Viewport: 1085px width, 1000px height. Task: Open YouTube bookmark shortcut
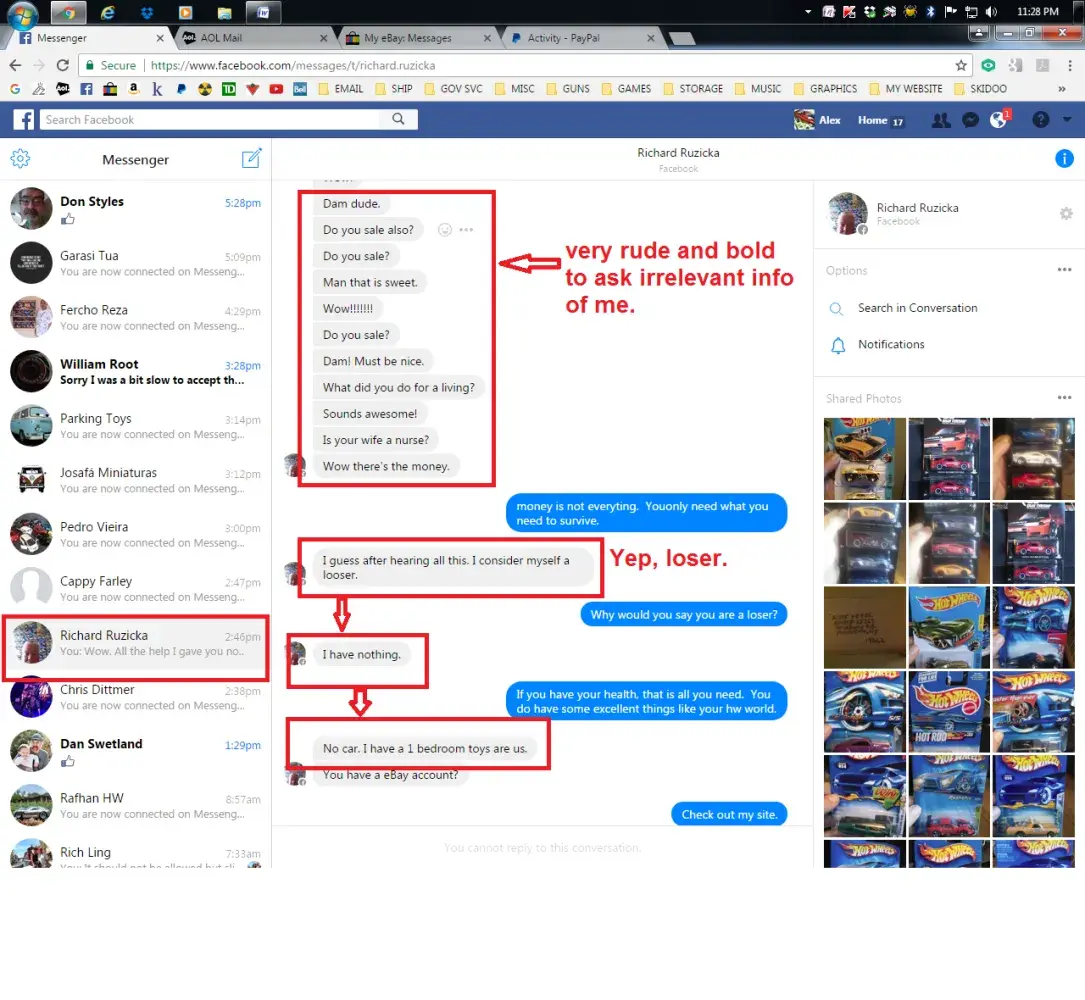click(x=276, y=89)
